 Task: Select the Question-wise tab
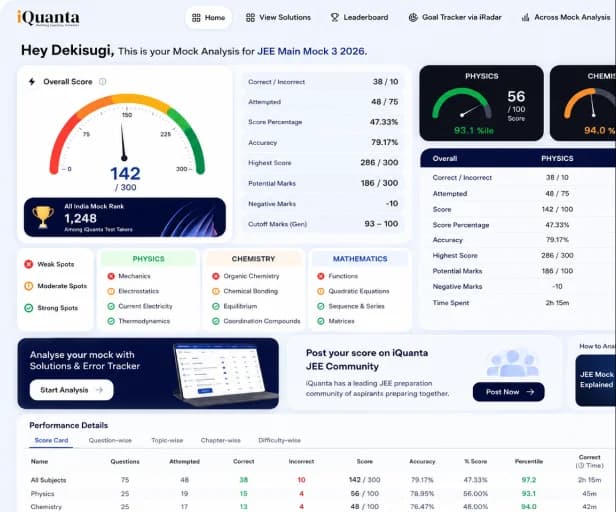[110, 440]
